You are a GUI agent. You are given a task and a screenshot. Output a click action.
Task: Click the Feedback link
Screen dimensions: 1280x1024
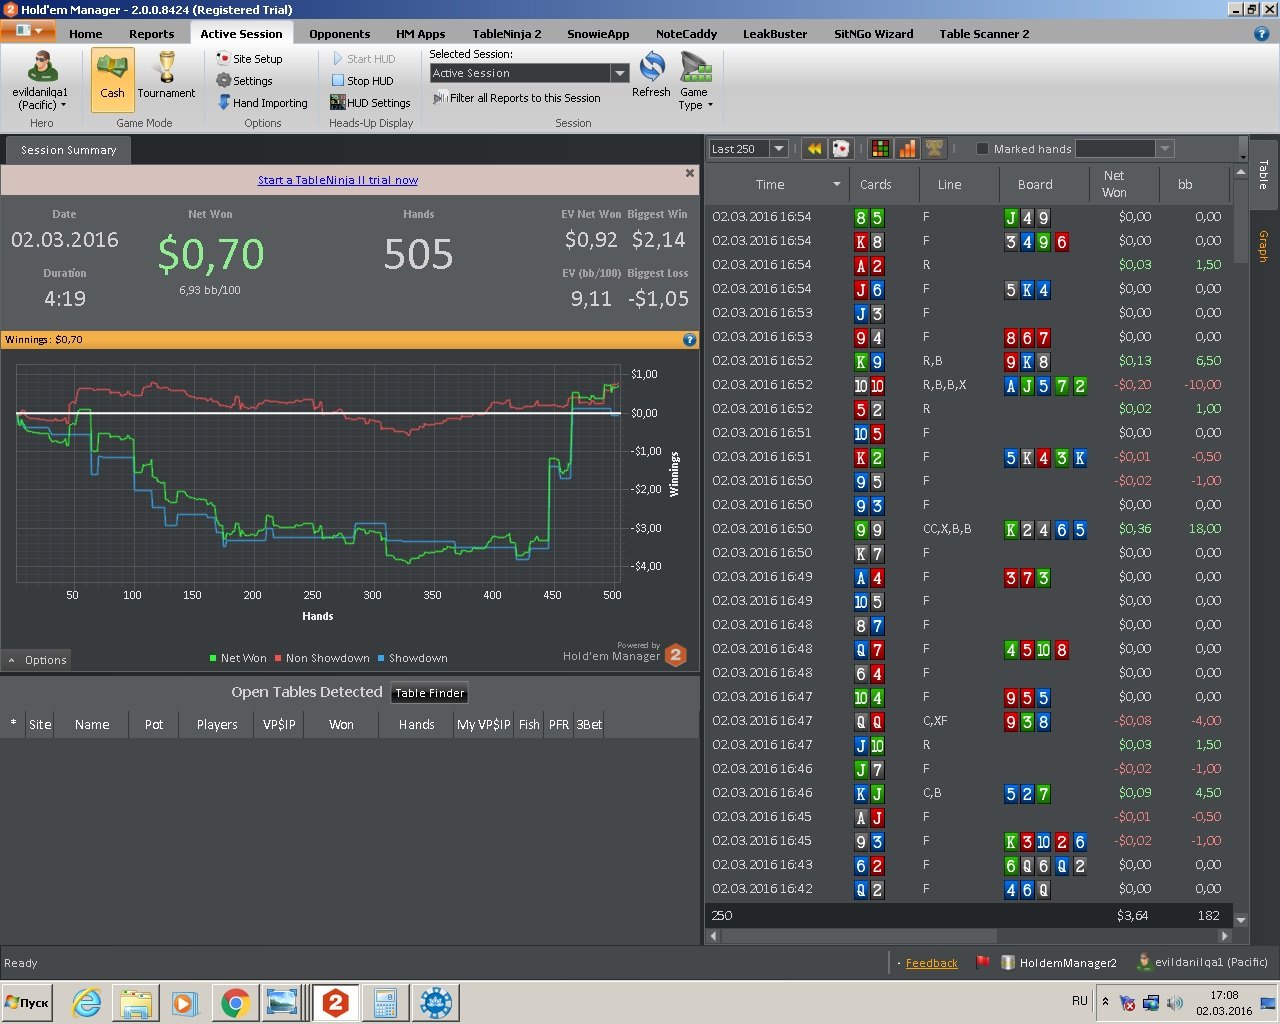pyautogui.click(x=931, y=963)
